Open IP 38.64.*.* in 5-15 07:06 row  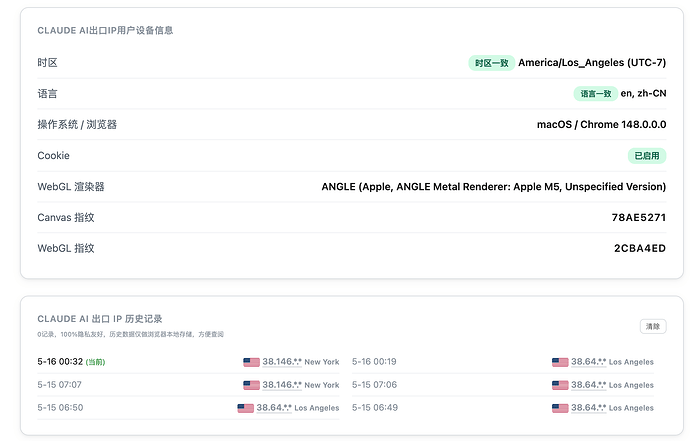(x=588, y=385)
